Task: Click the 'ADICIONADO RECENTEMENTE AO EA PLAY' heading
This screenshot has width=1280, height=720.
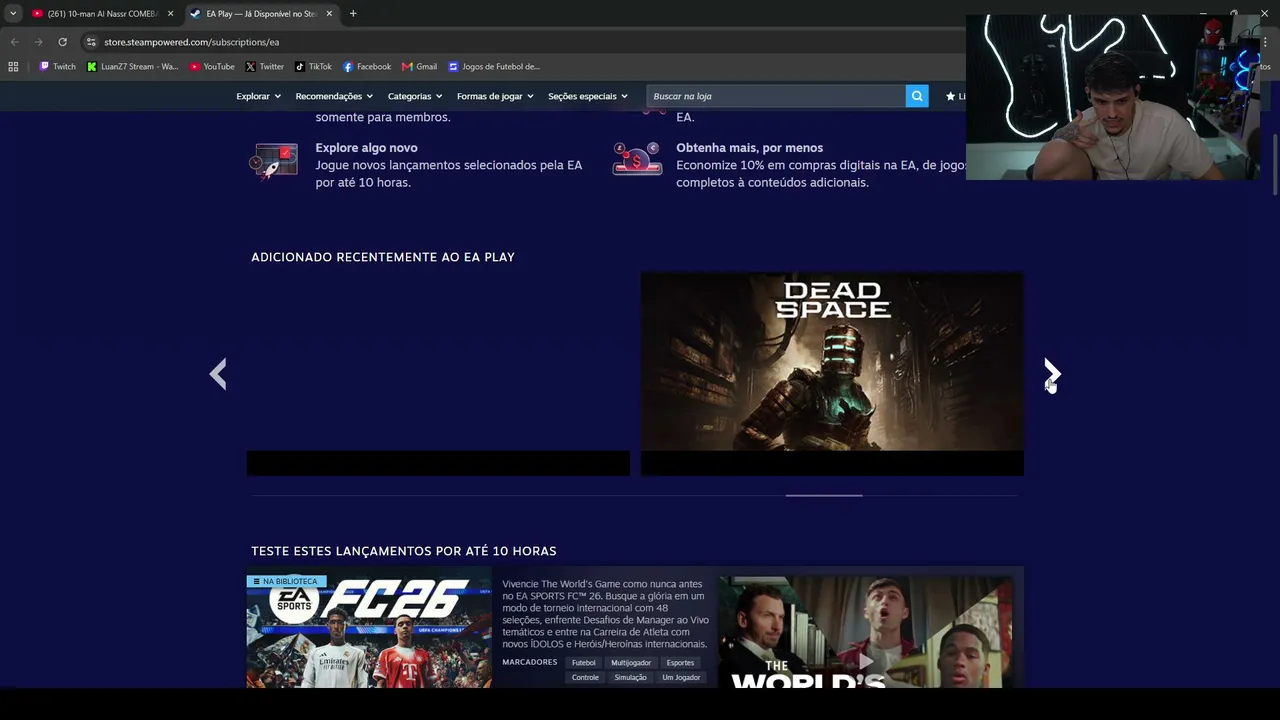Action: click(383, 257)
